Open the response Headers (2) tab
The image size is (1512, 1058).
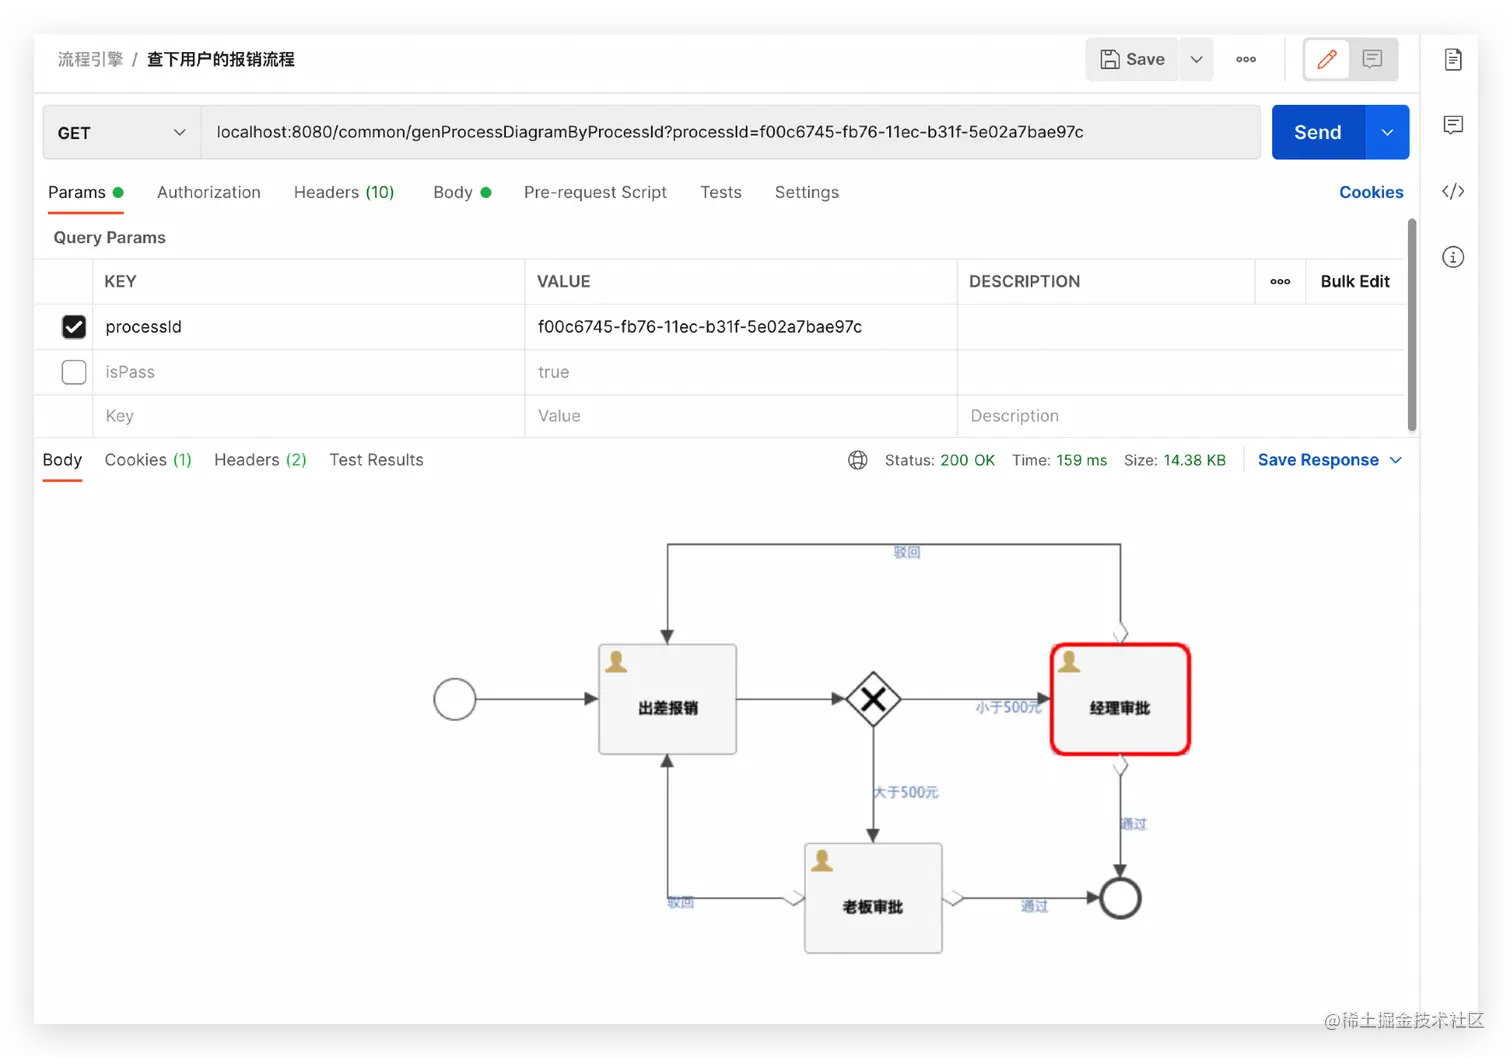(260, 460)
